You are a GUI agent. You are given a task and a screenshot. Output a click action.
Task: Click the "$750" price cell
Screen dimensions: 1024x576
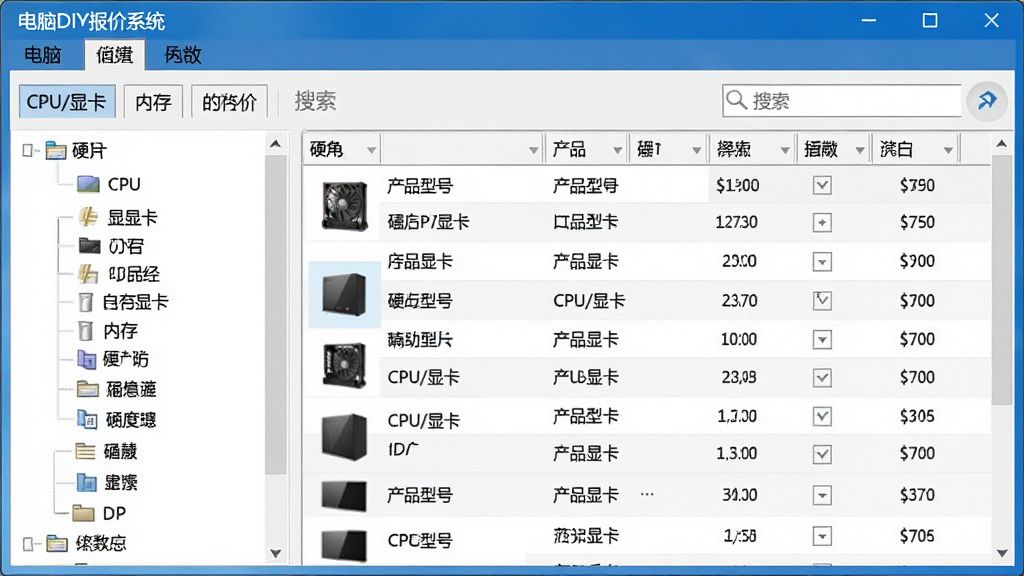coord(917,222)
